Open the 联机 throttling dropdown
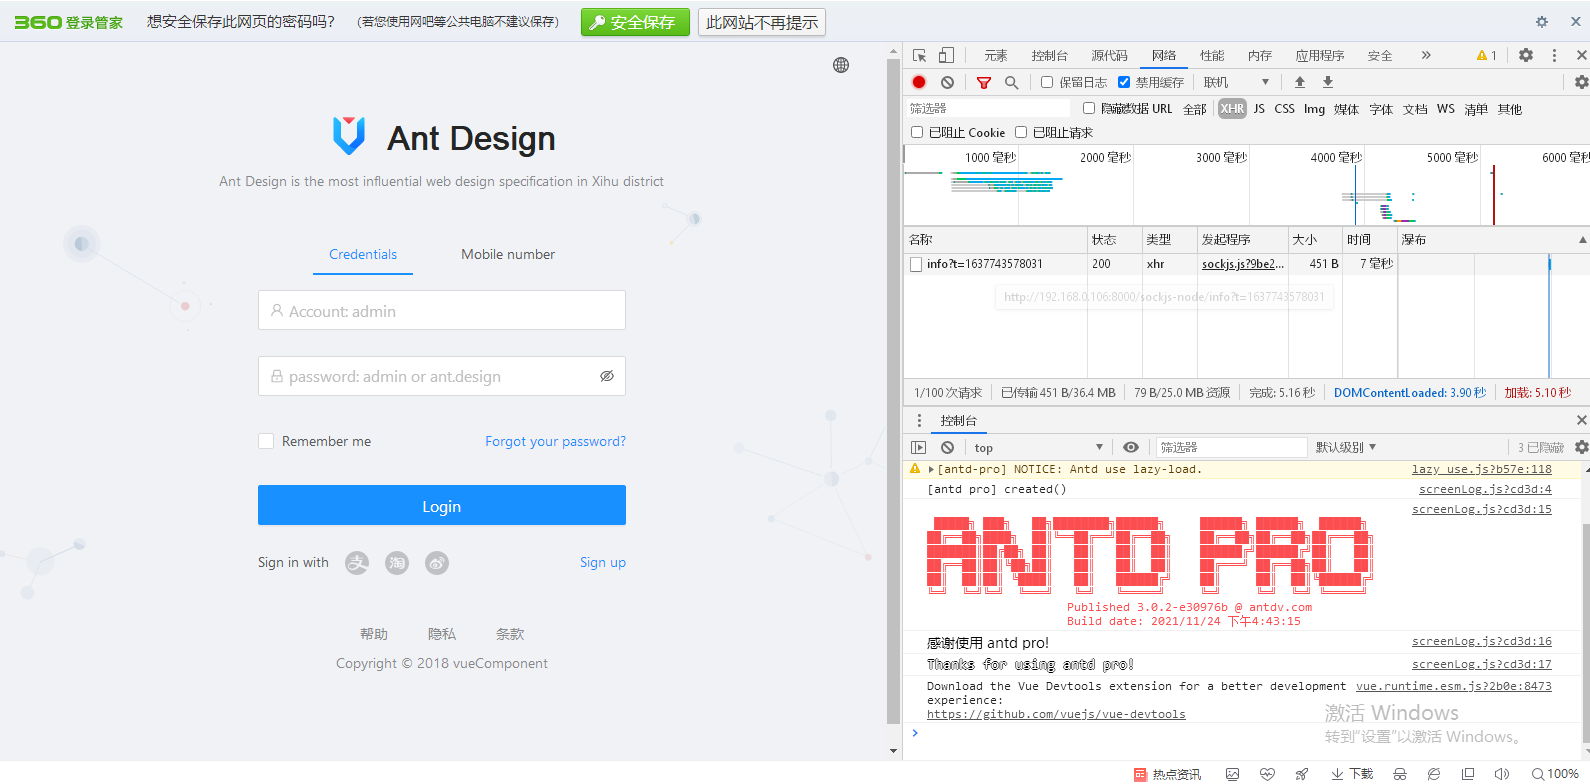This screenshot has width=1590, height=784. point(1236,82)
